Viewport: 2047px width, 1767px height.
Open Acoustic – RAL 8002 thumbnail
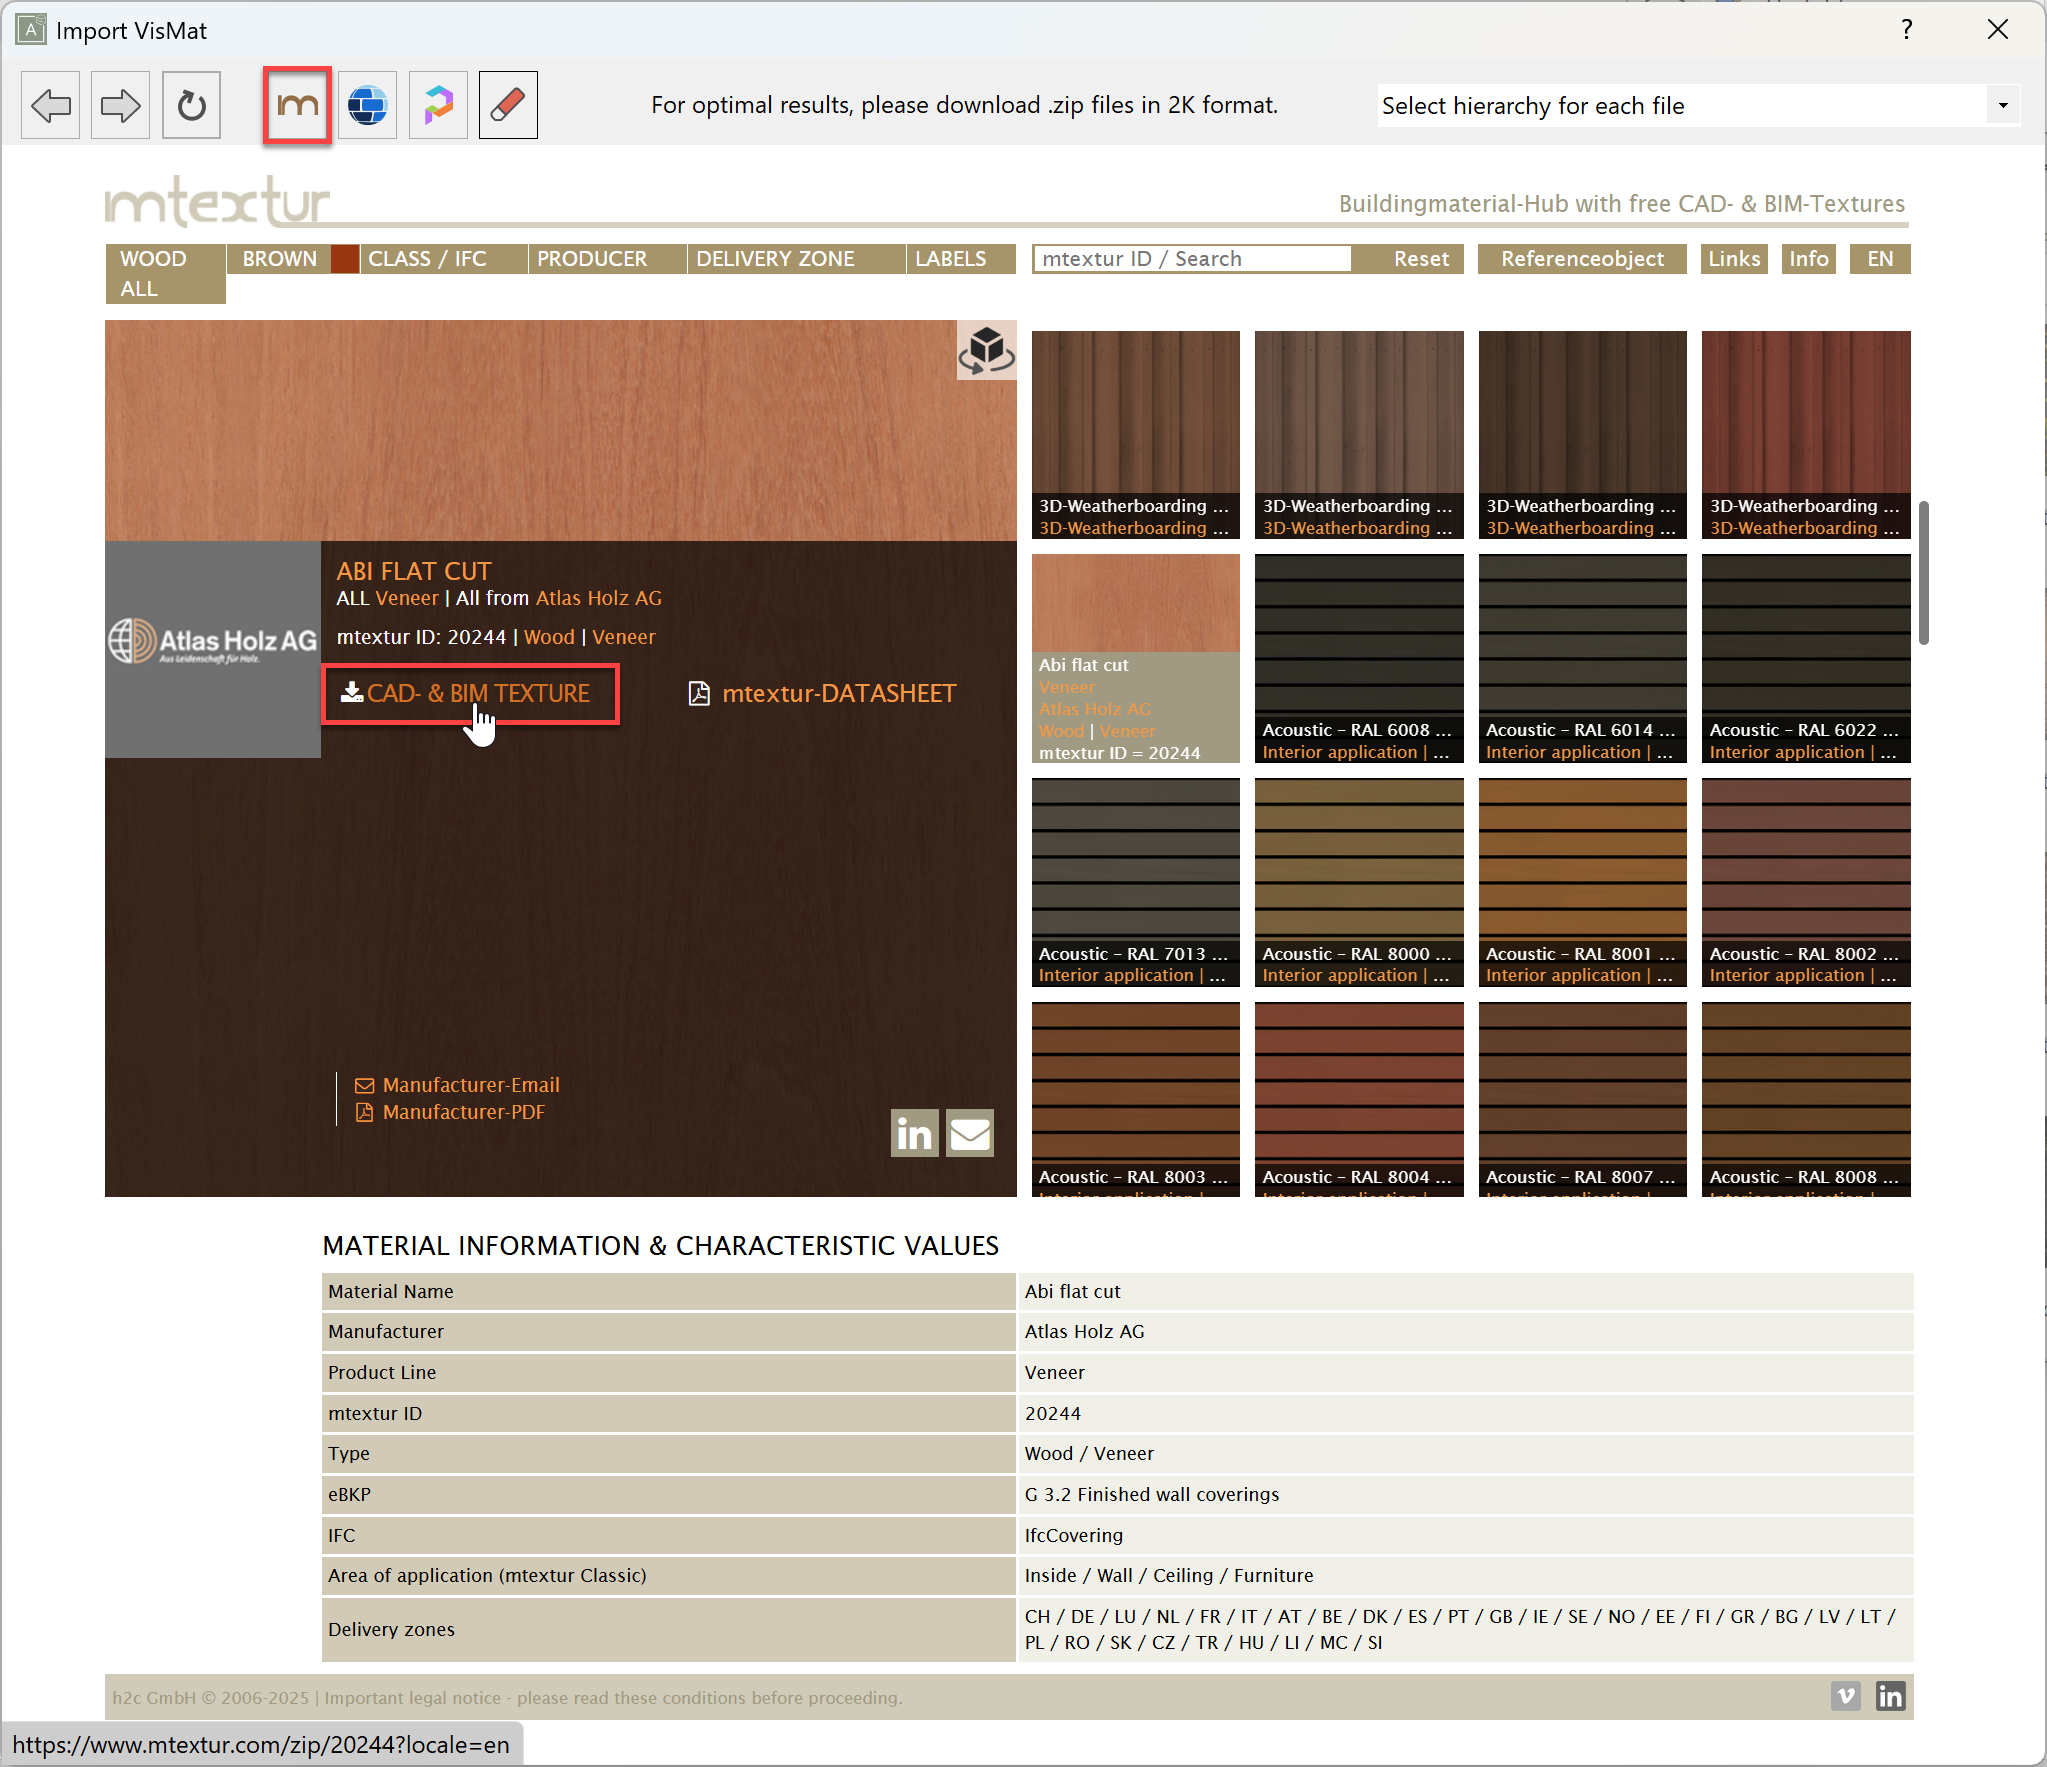pyautogui.click(x=1806, y=882)
